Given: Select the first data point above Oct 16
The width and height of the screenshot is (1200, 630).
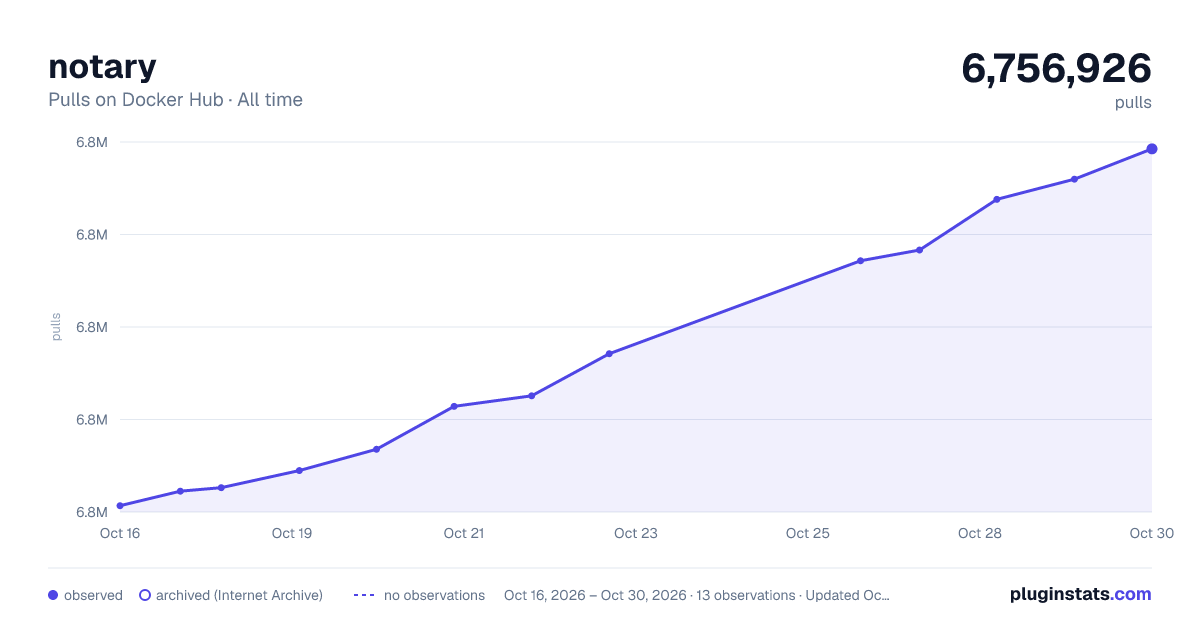Looking at the screenshot, I should 120,506.
